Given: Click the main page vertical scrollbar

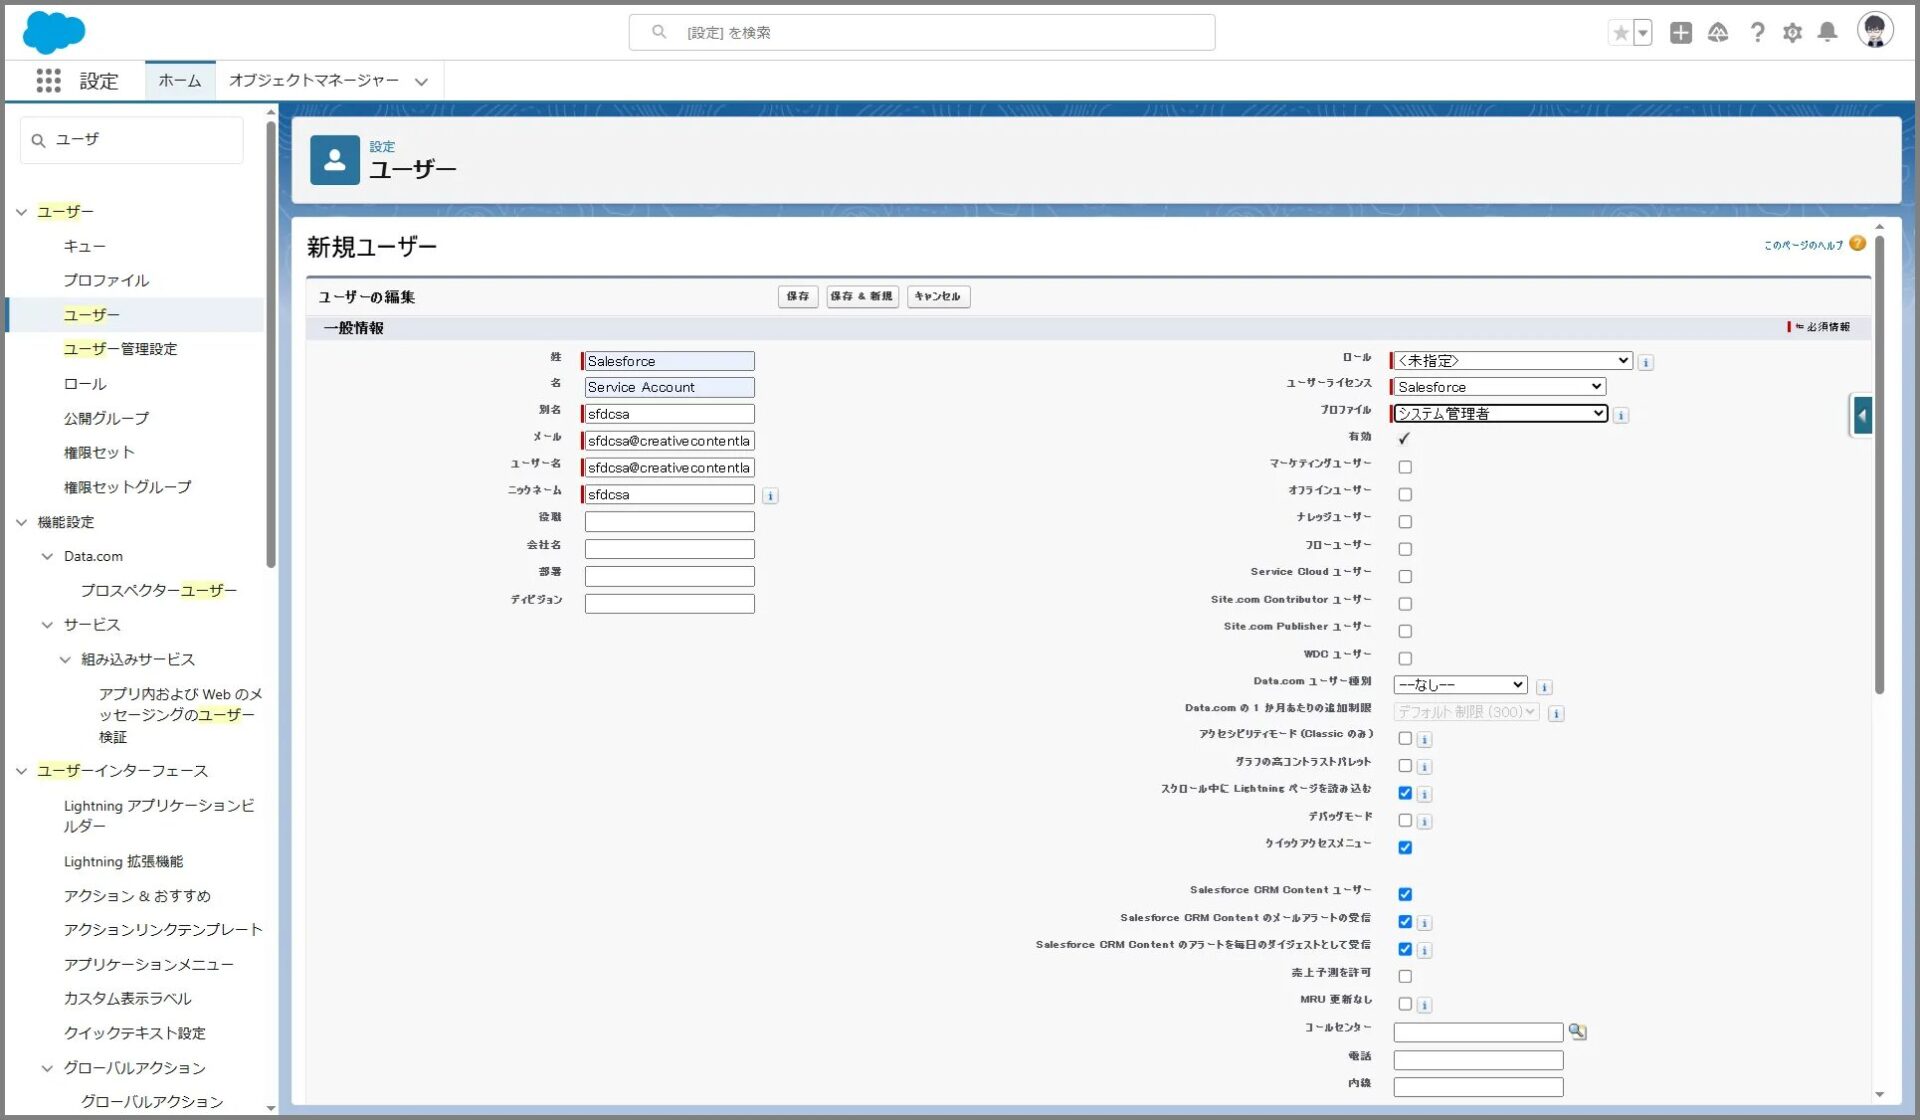Looking at the screenshot, I should point(1880,463).
